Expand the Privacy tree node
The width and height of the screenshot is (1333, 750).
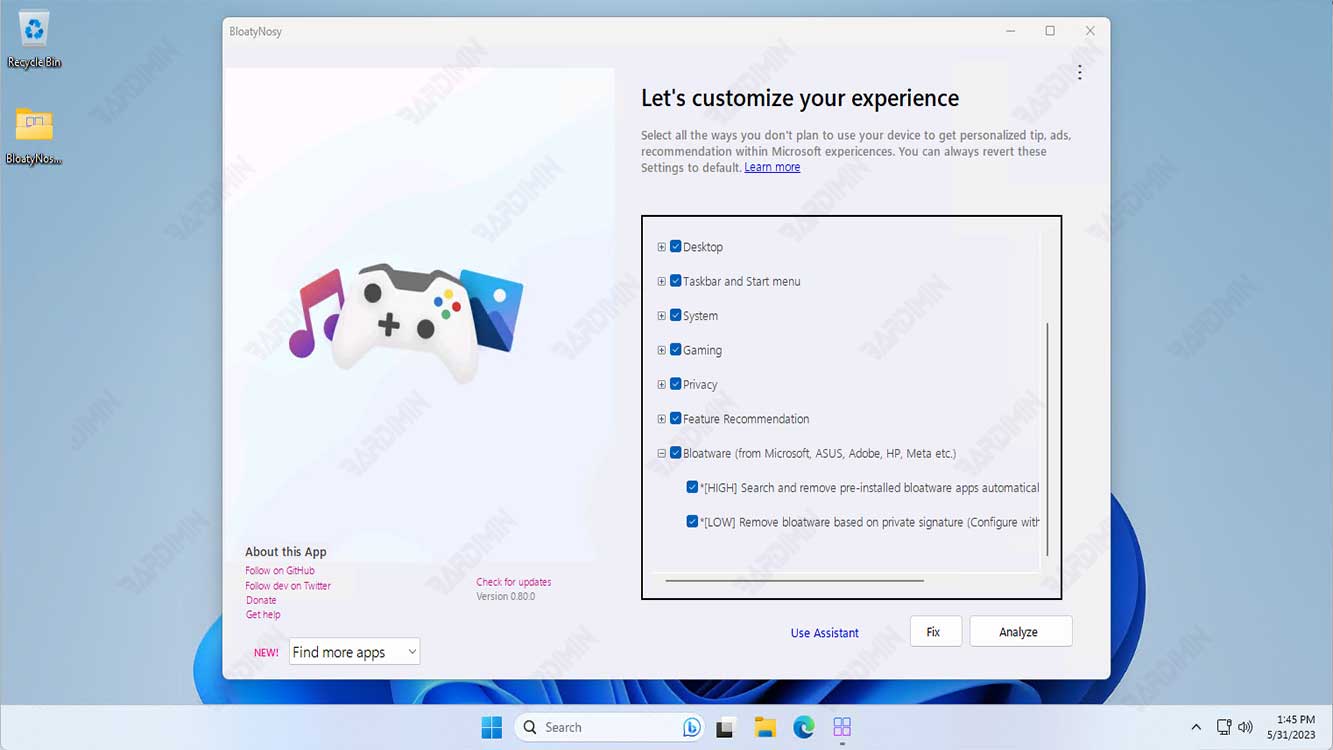tap(661, 385)
